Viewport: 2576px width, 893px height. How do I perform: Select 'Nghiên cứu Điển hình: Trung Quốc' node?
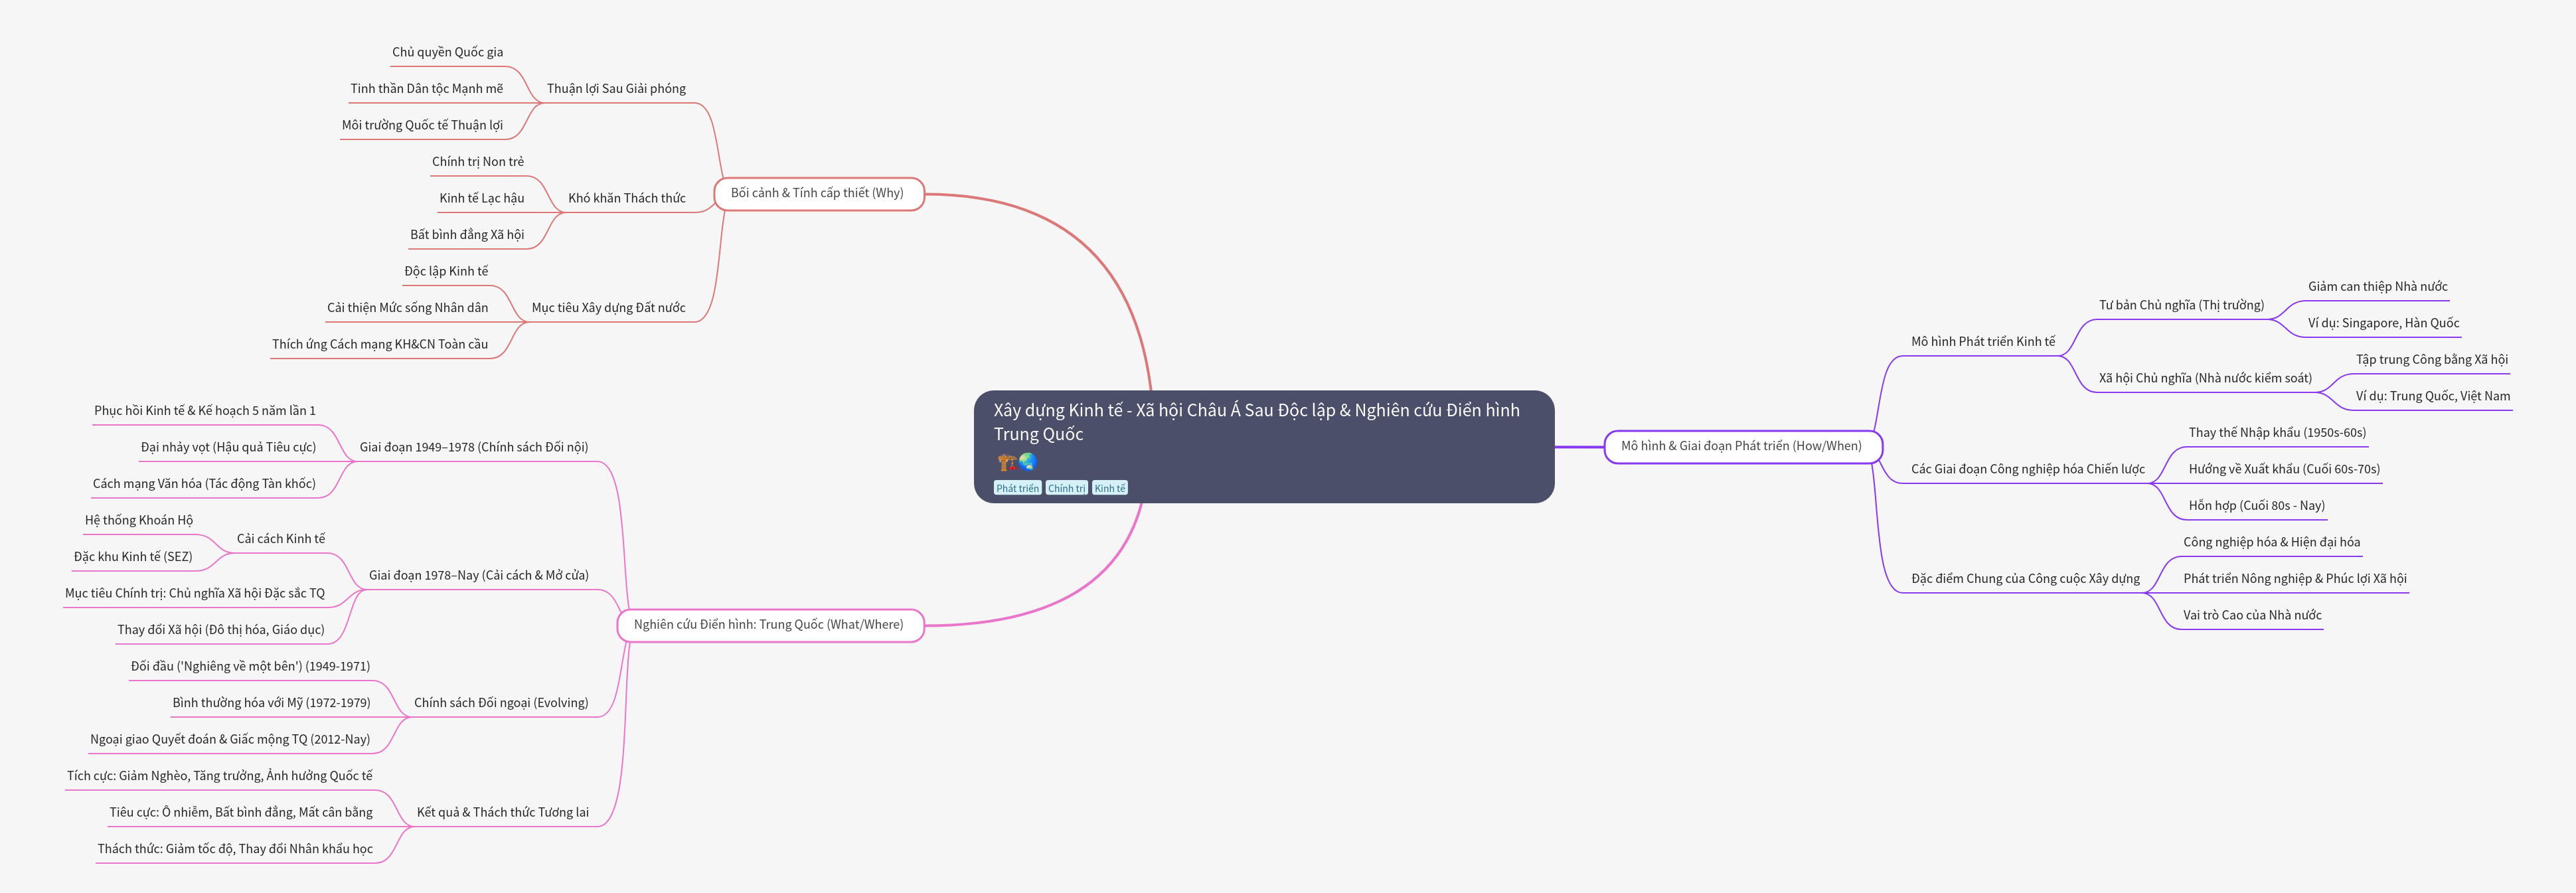[x=768, y=625]
